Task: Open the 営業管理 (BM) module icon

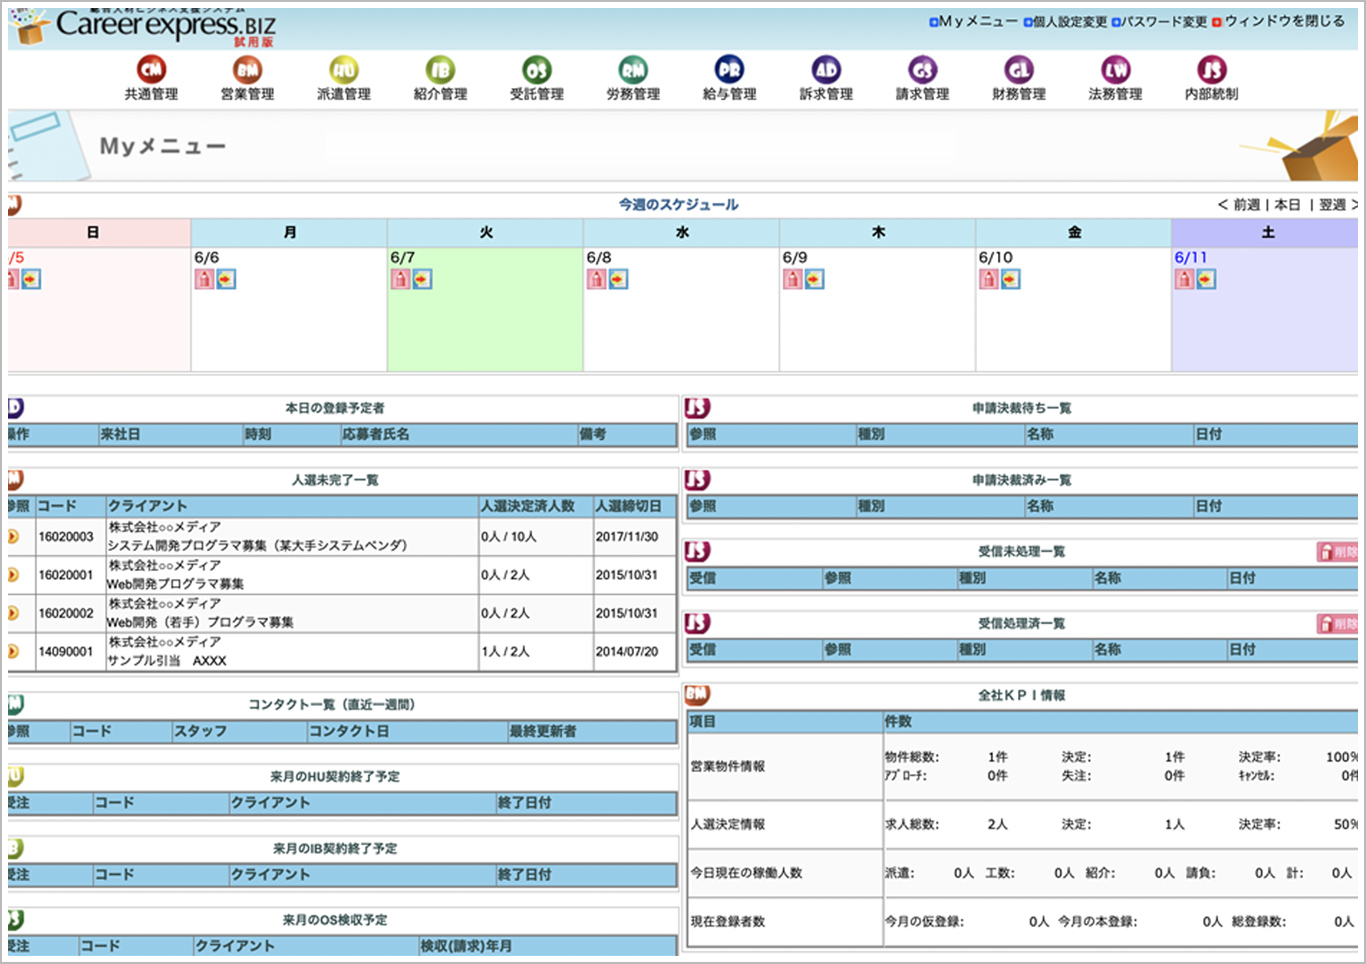Action: (x=248, y=70)
